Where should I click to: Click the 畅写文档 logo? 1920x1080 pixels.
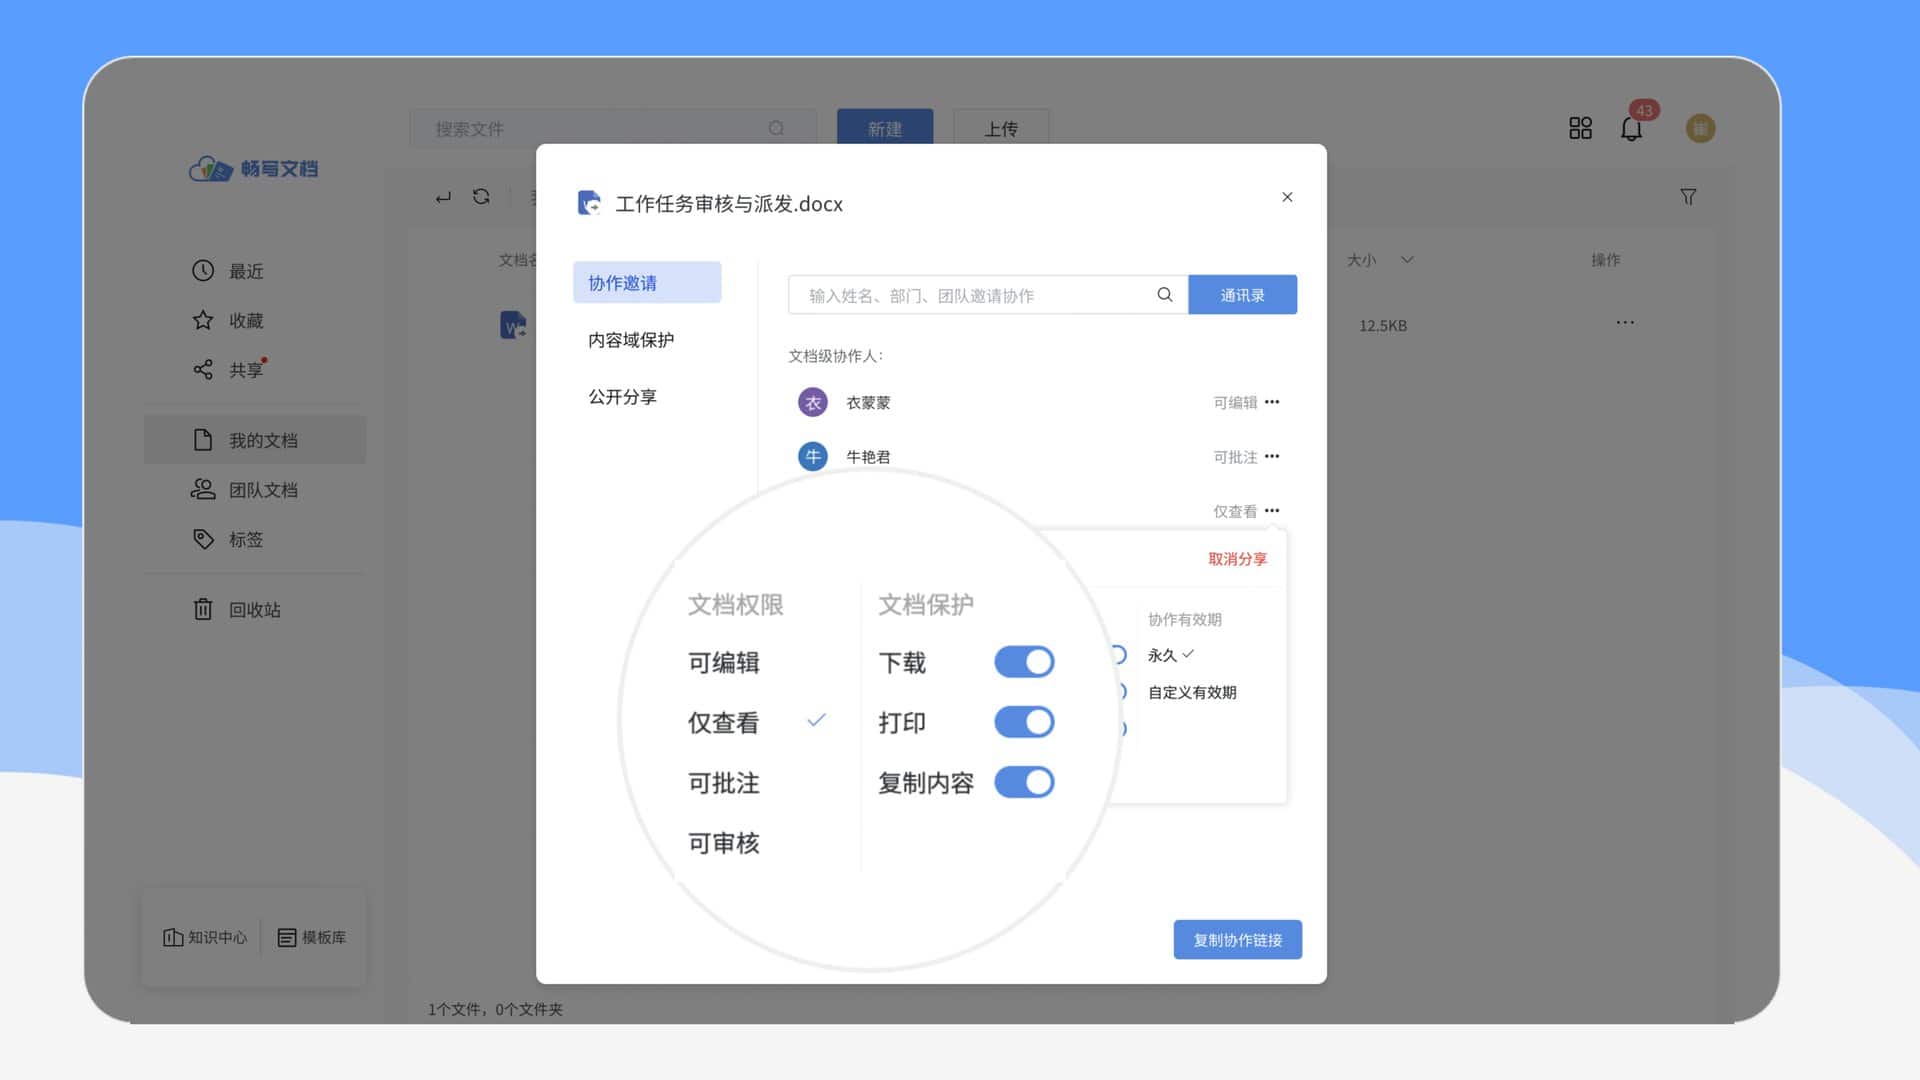(x=253, y=169)
